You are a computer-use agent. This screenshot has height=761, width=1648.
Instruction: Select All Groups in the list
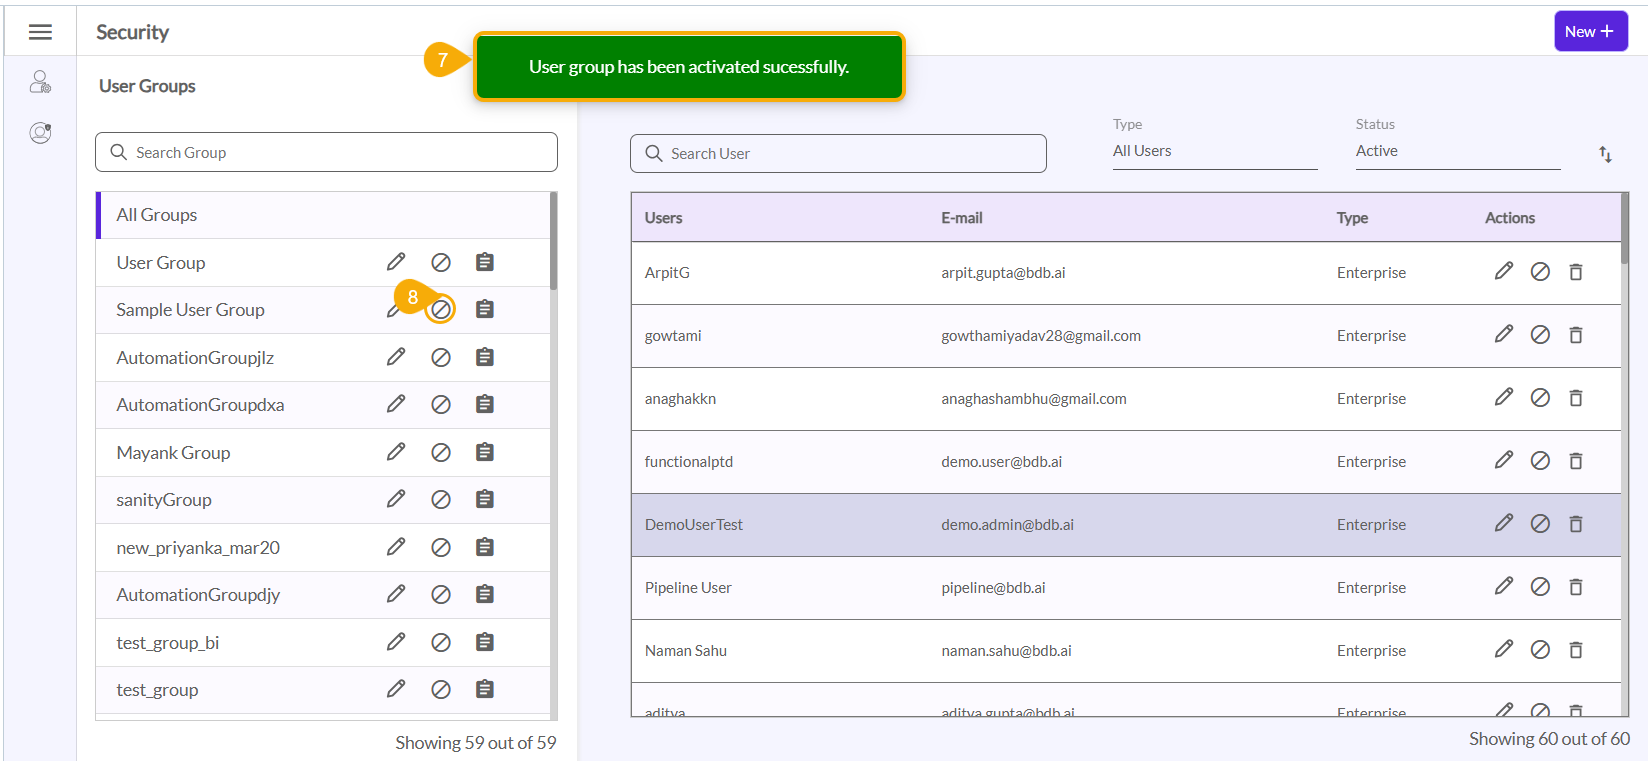[x=157, y=215]
